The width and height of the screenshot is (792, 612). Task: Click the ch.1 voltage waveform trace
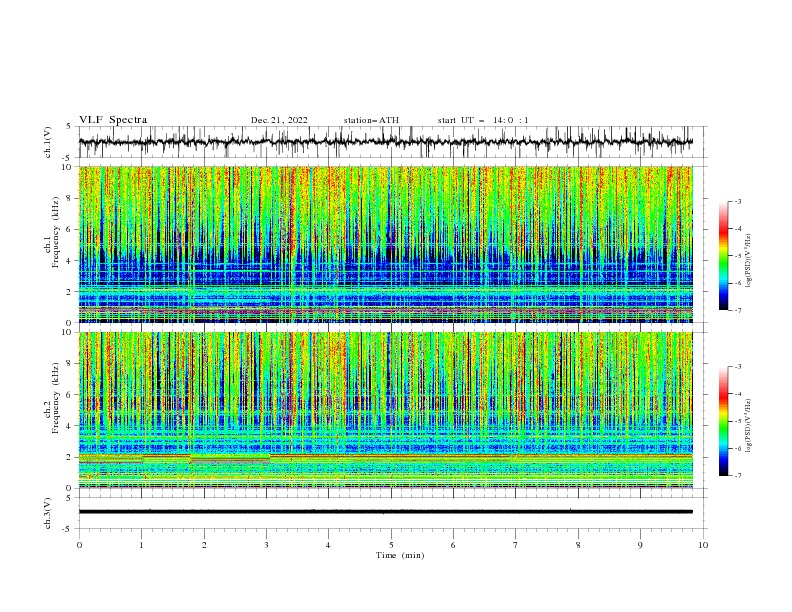(x=385, y=142)
